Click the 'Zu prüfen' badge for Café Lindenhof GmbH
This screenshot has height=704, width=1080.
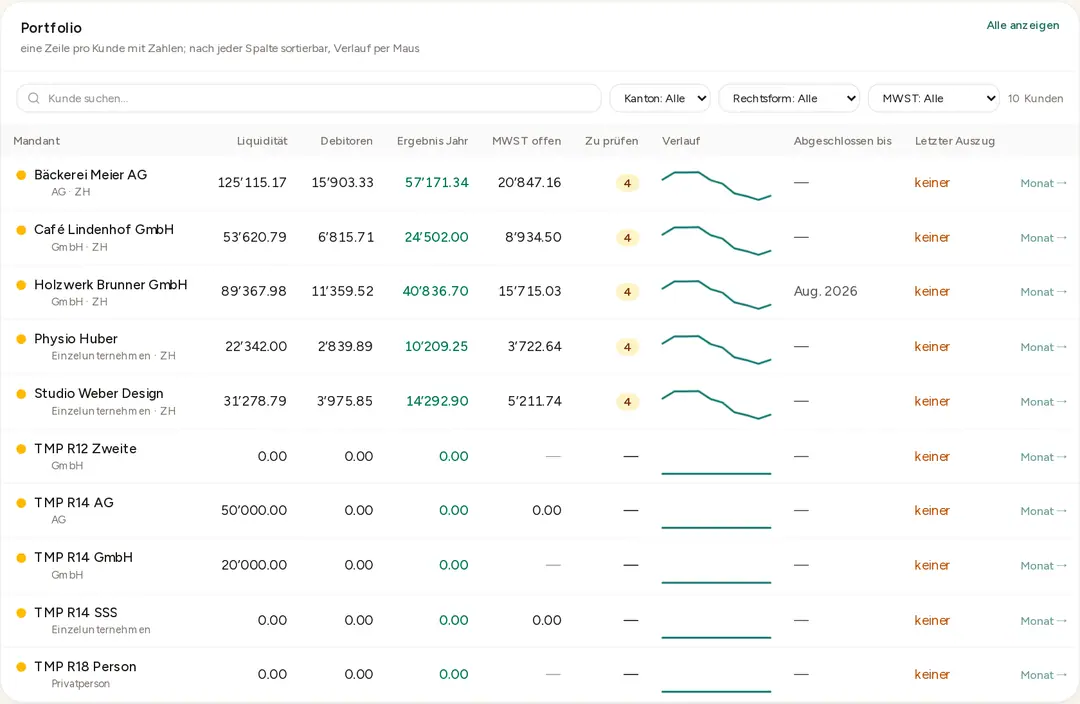627,238
